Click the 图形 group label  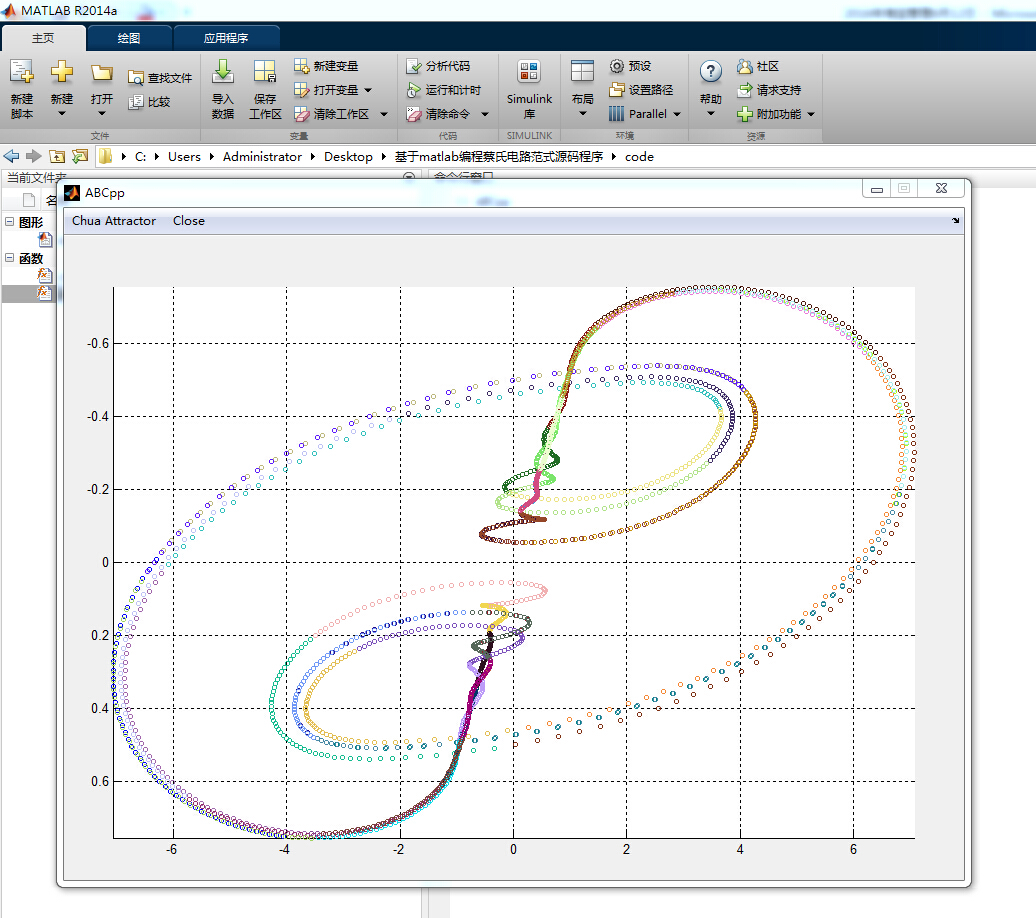pos(31,222)
